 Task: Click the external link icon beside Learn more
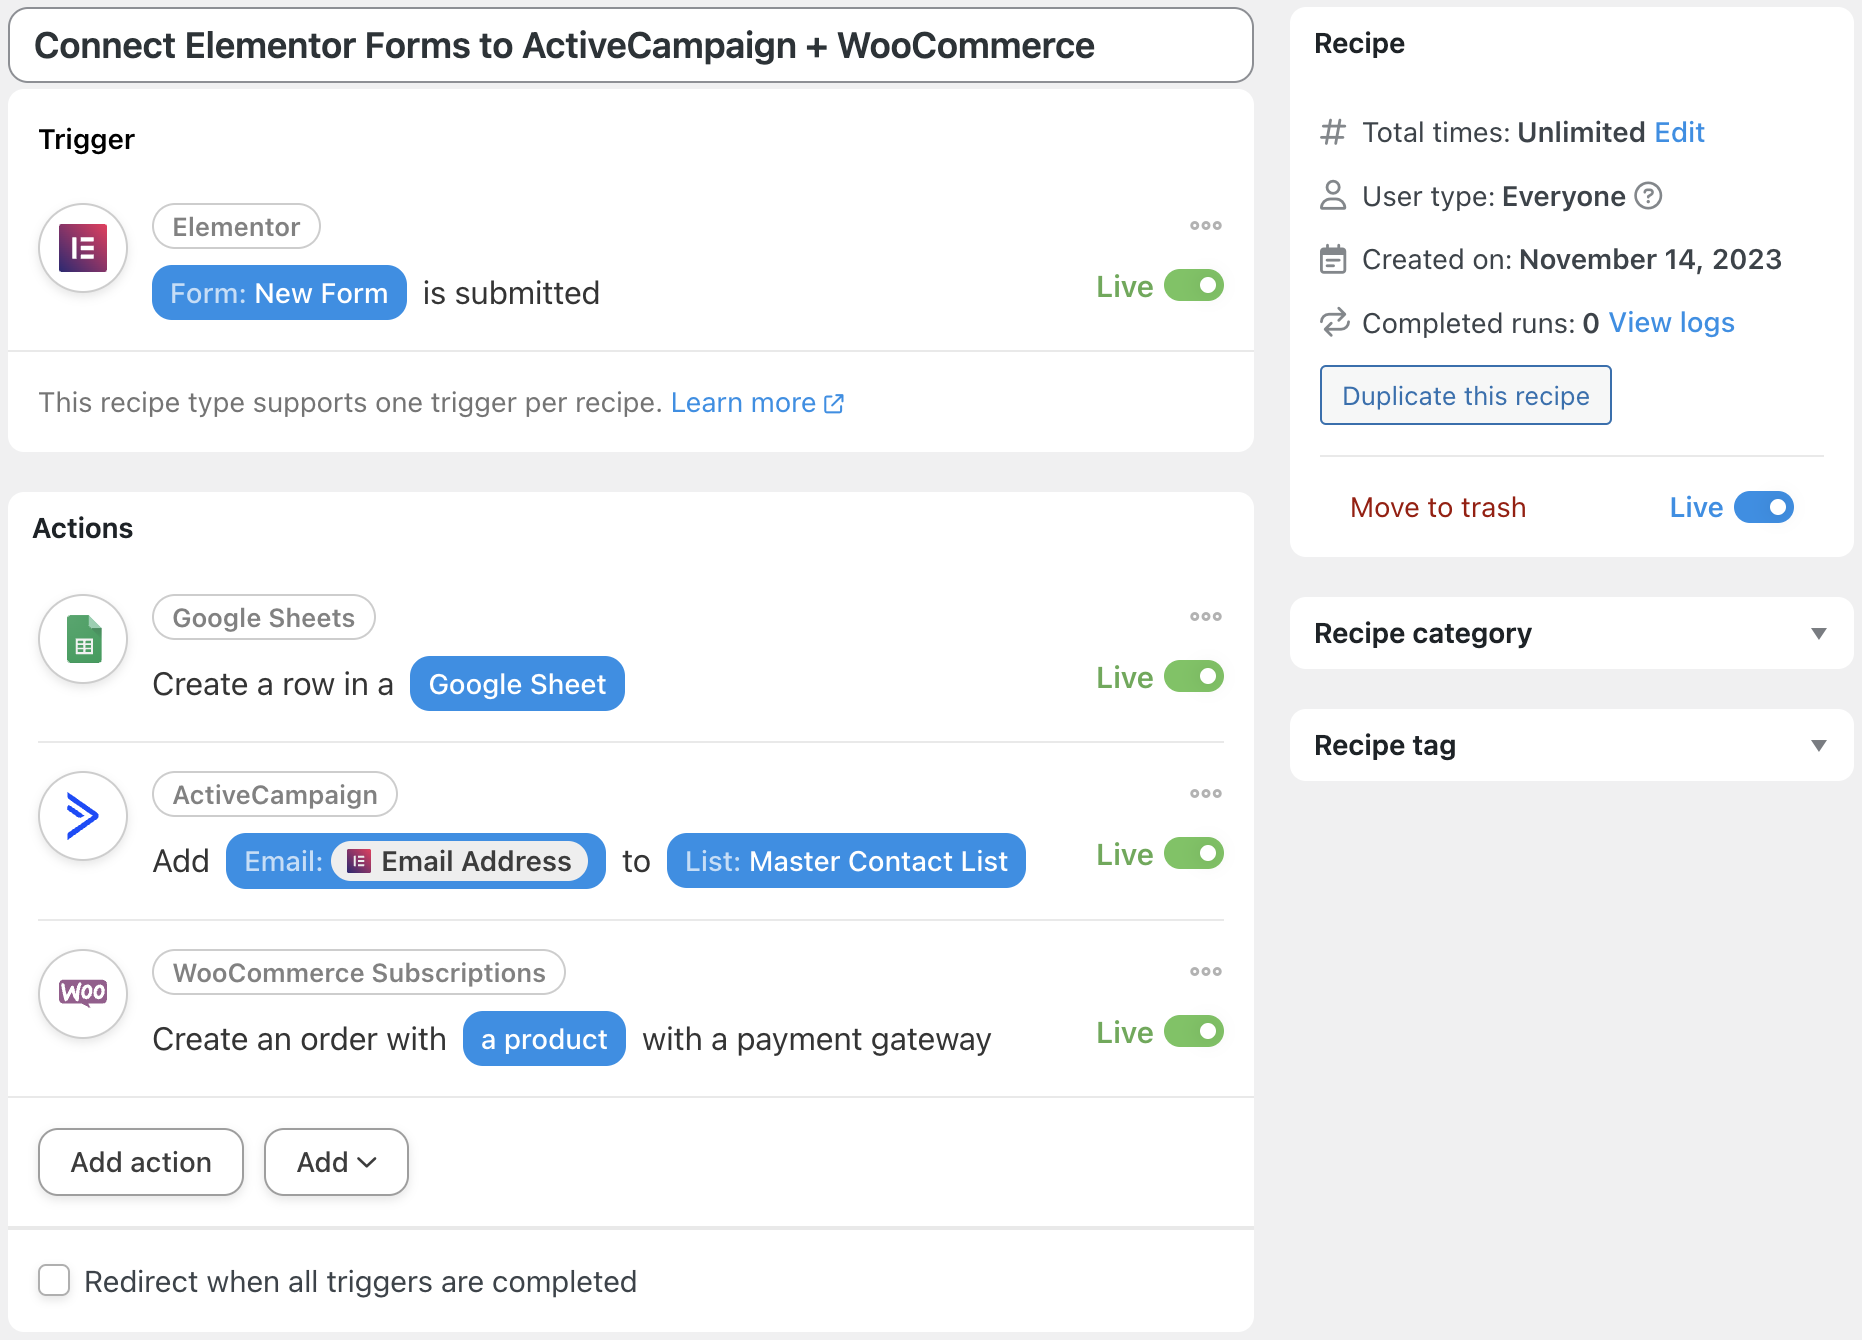click(834, 404)
